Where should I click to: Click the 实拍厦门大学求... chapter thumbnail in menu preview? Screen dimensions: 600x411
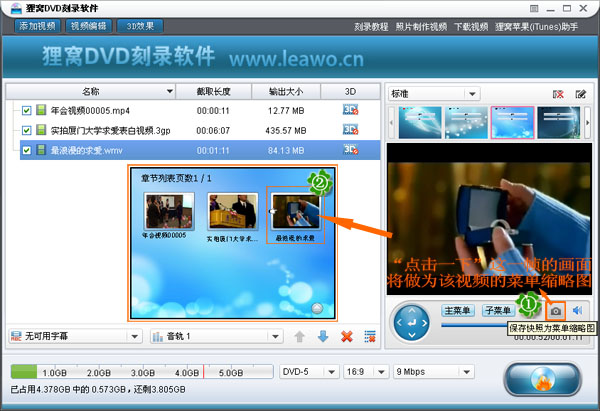[233, 212]
